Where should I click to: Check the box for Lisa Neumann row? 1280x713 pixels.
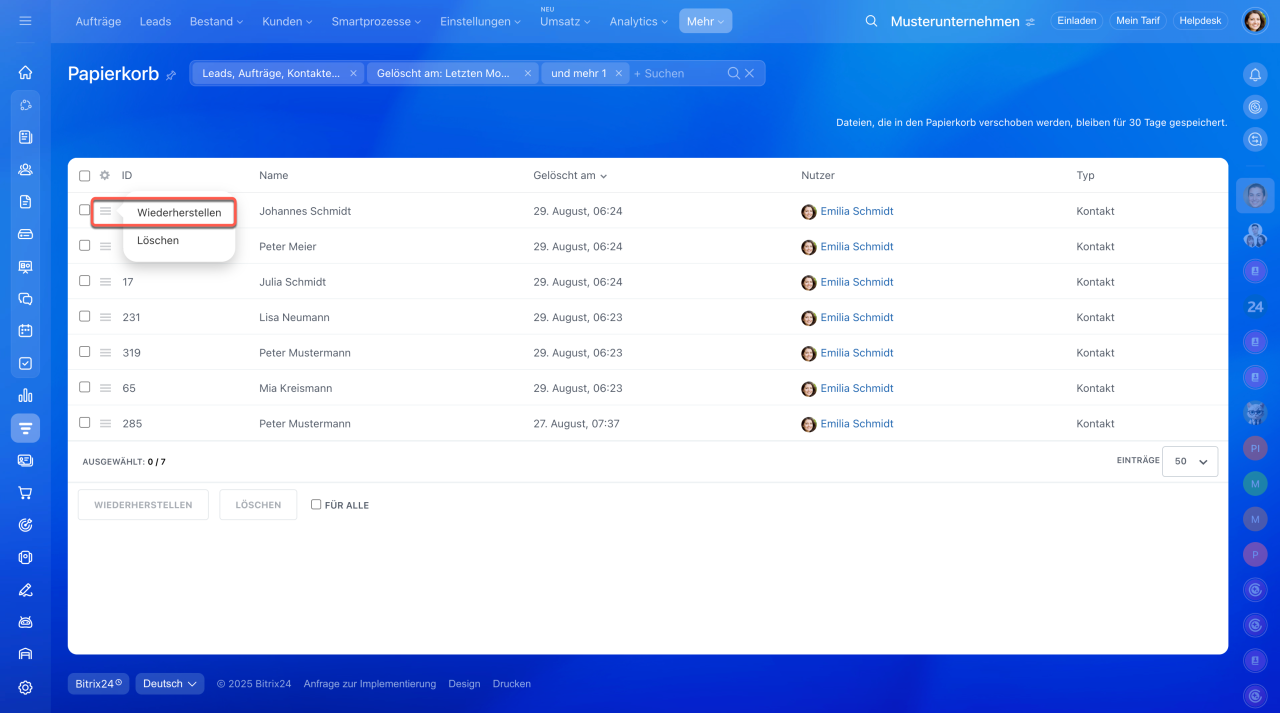coord(85,317)
